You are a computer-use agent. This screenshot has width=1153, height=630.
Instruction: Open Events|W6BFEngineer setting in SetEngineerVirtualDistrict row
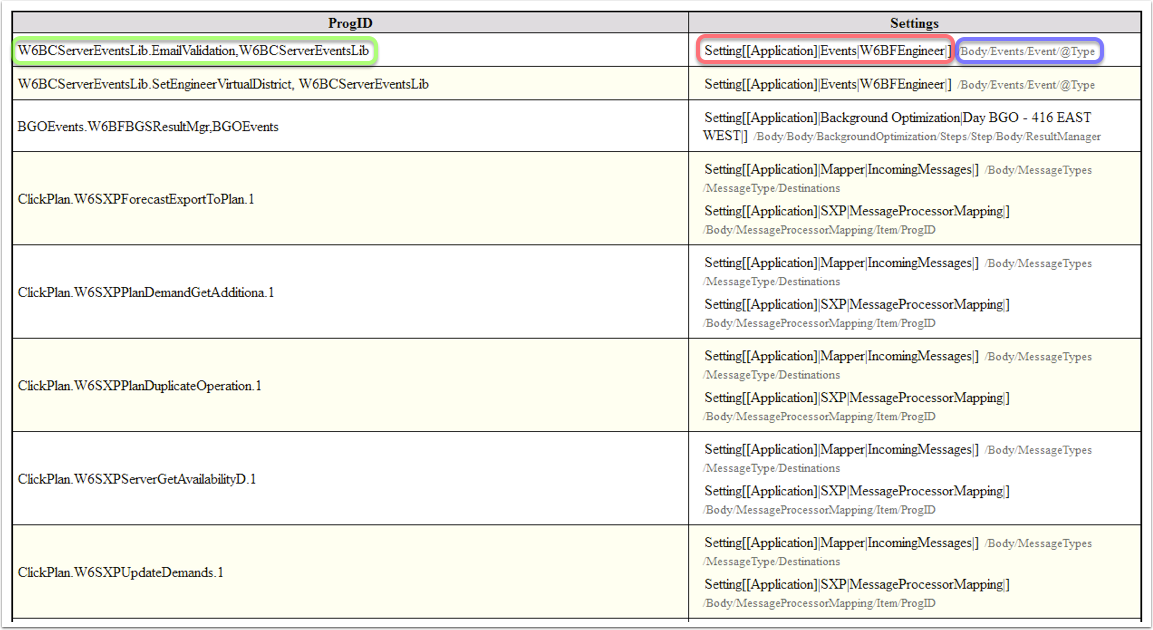click(x=827, y=84)
